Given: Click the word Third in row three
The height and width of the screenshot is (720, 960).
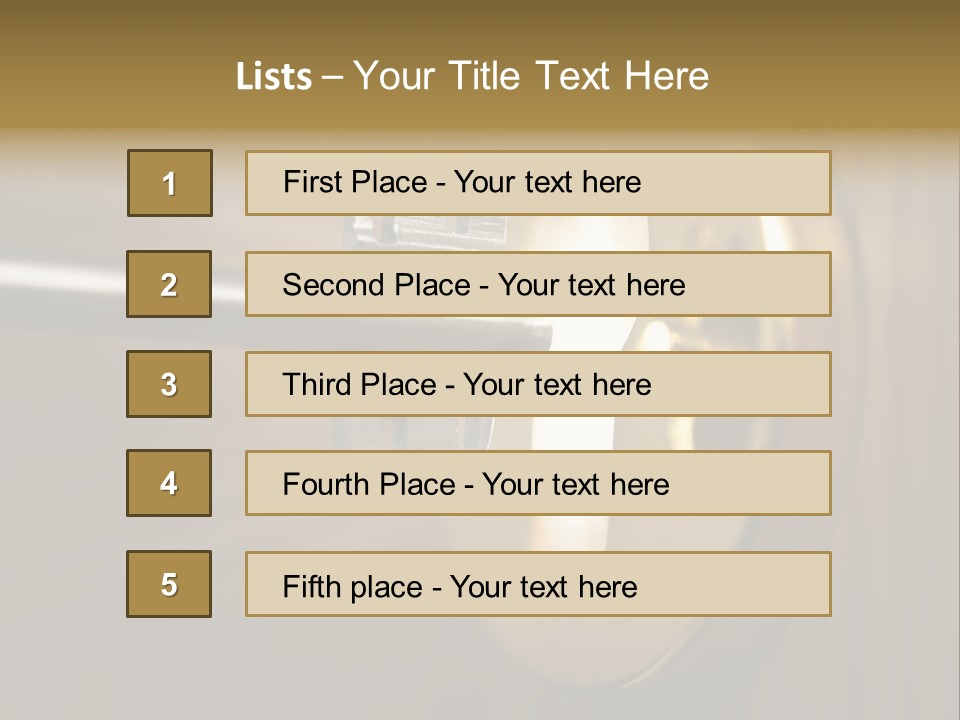Looking at the screenshot, I should (315, 384).
